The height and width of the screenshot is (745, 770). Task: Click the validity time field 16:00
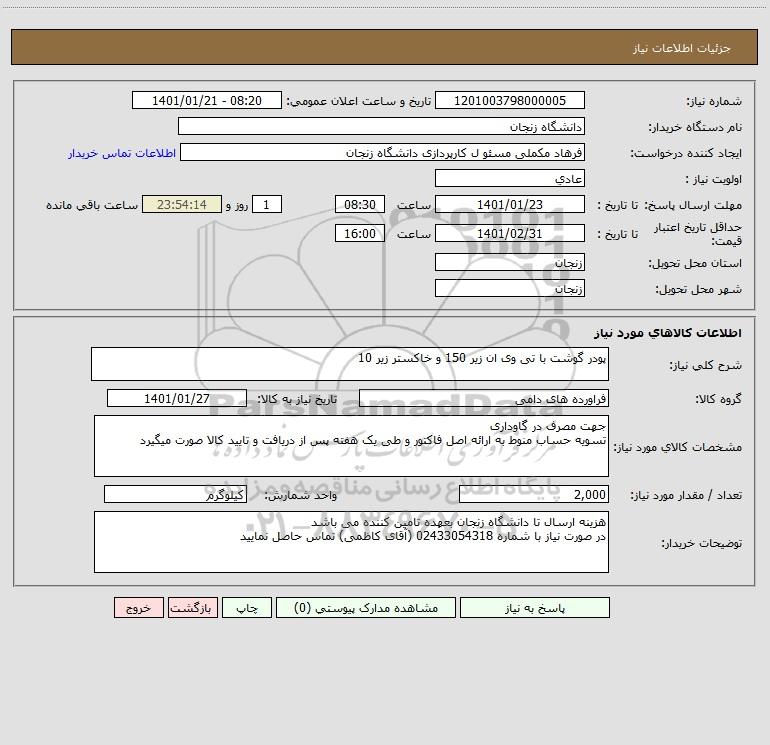tap(359, 234)
